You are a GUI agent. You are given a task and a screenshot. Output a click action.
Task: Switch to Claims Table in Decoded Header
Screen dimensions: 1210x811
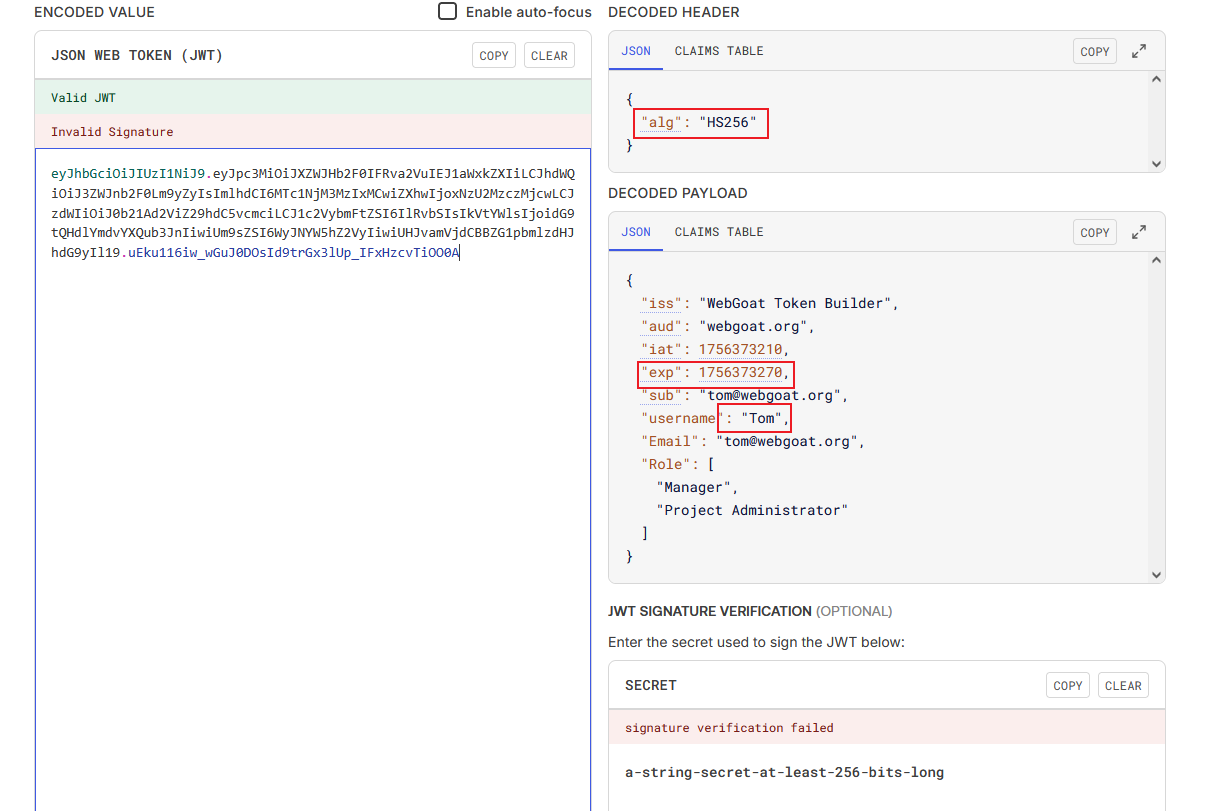click(719, 51)
